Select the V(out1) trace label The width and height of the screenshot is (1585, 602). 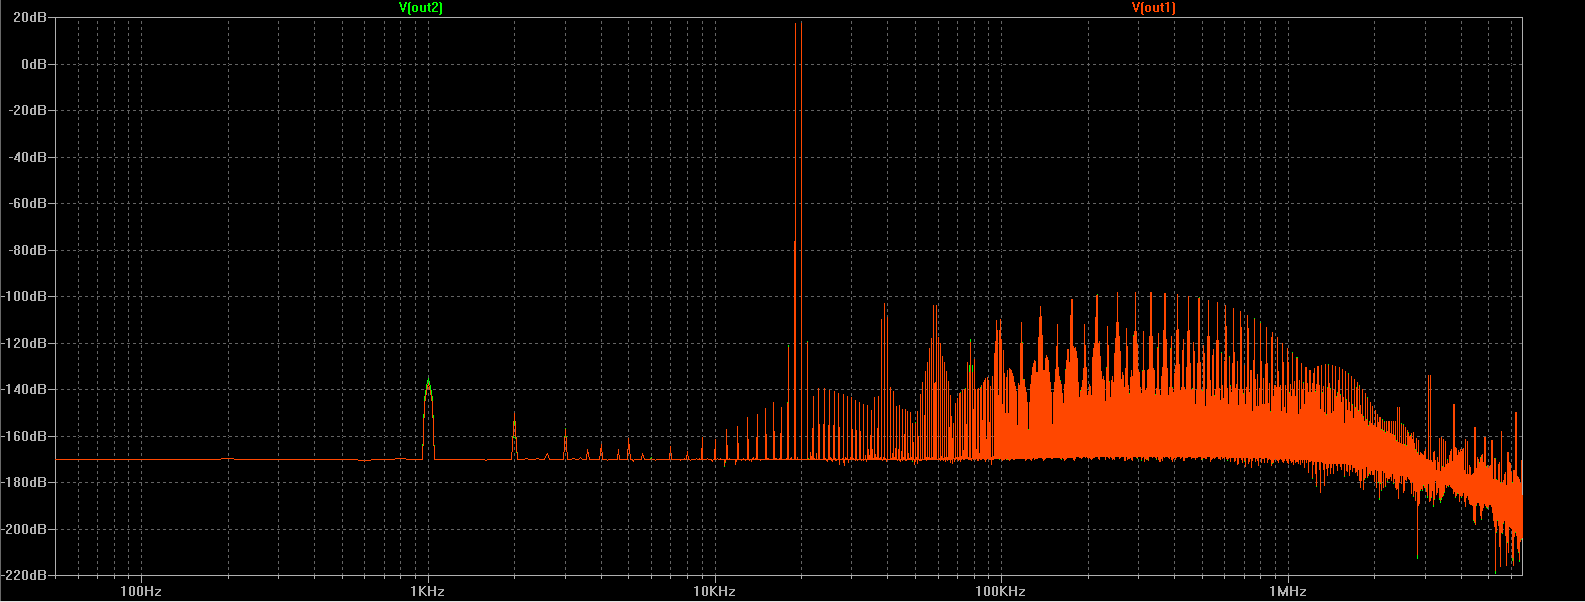point(1153,7)
